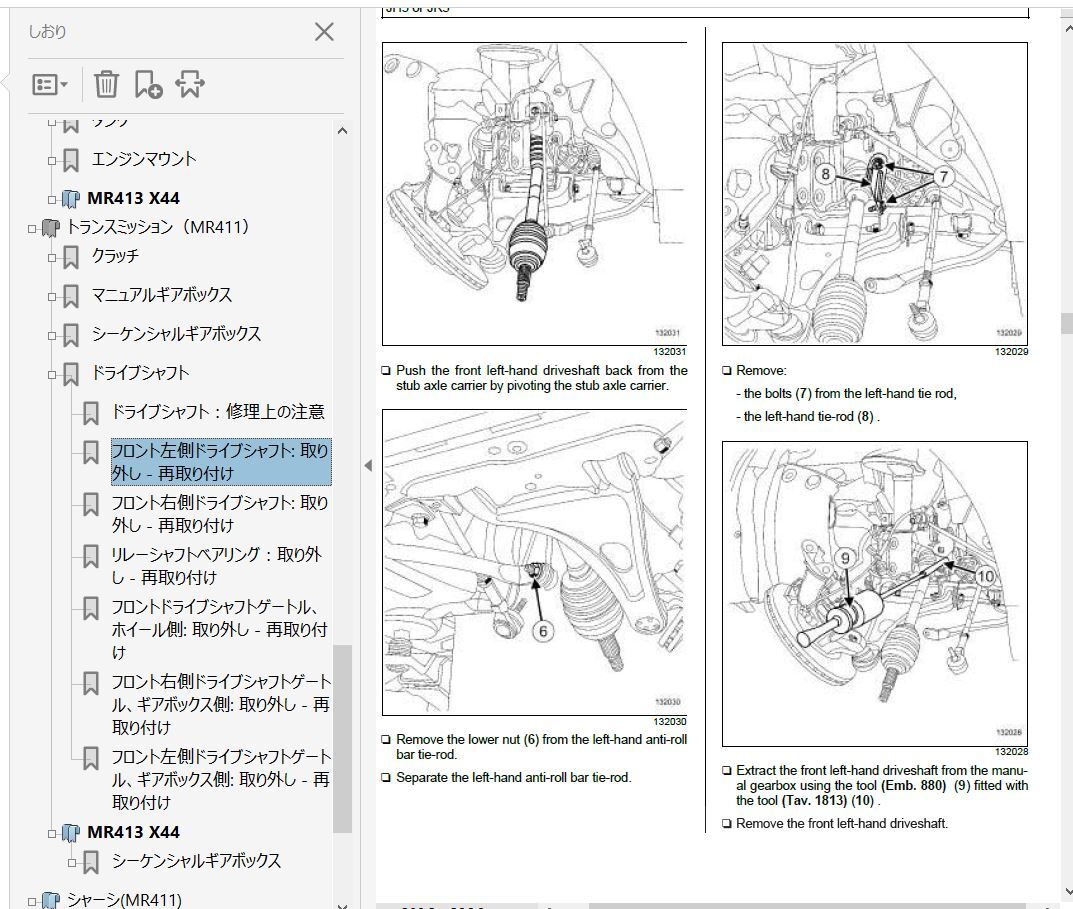Open ドライブシャフト：修理上の注意 bookmark
This screenshot has width=1073, height=909.
click(218, 411)
